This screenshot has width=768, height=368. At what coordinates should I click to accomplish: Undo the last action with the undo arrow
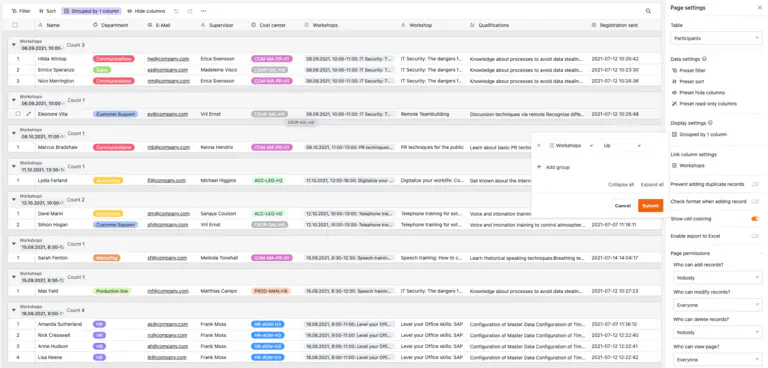[x=176, y=11]
